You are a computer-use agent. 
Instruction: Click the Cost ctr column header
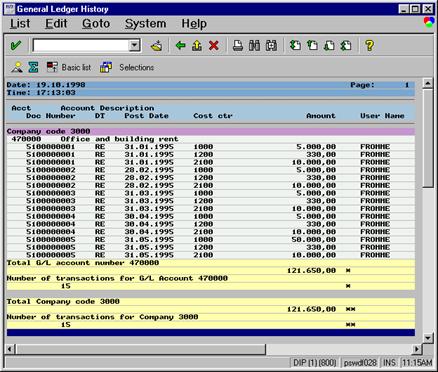[x=213, y=116]
